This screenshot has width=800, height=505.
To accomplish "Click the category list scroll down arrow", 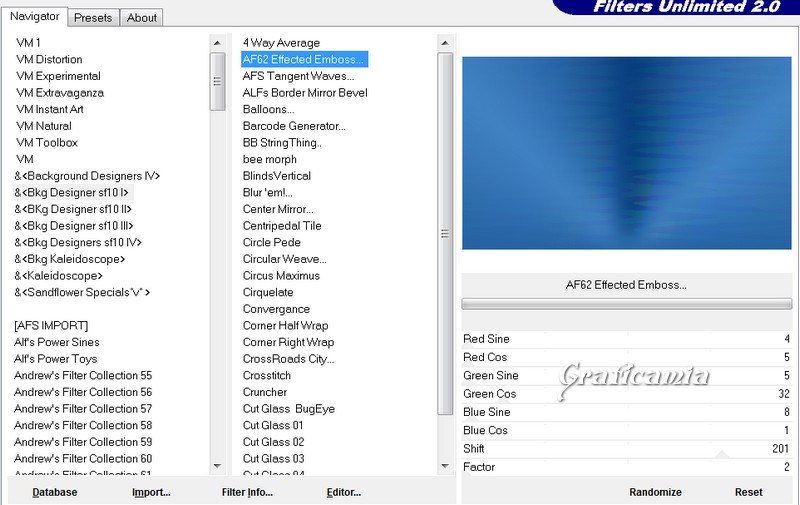I will [x=217, y=466].
